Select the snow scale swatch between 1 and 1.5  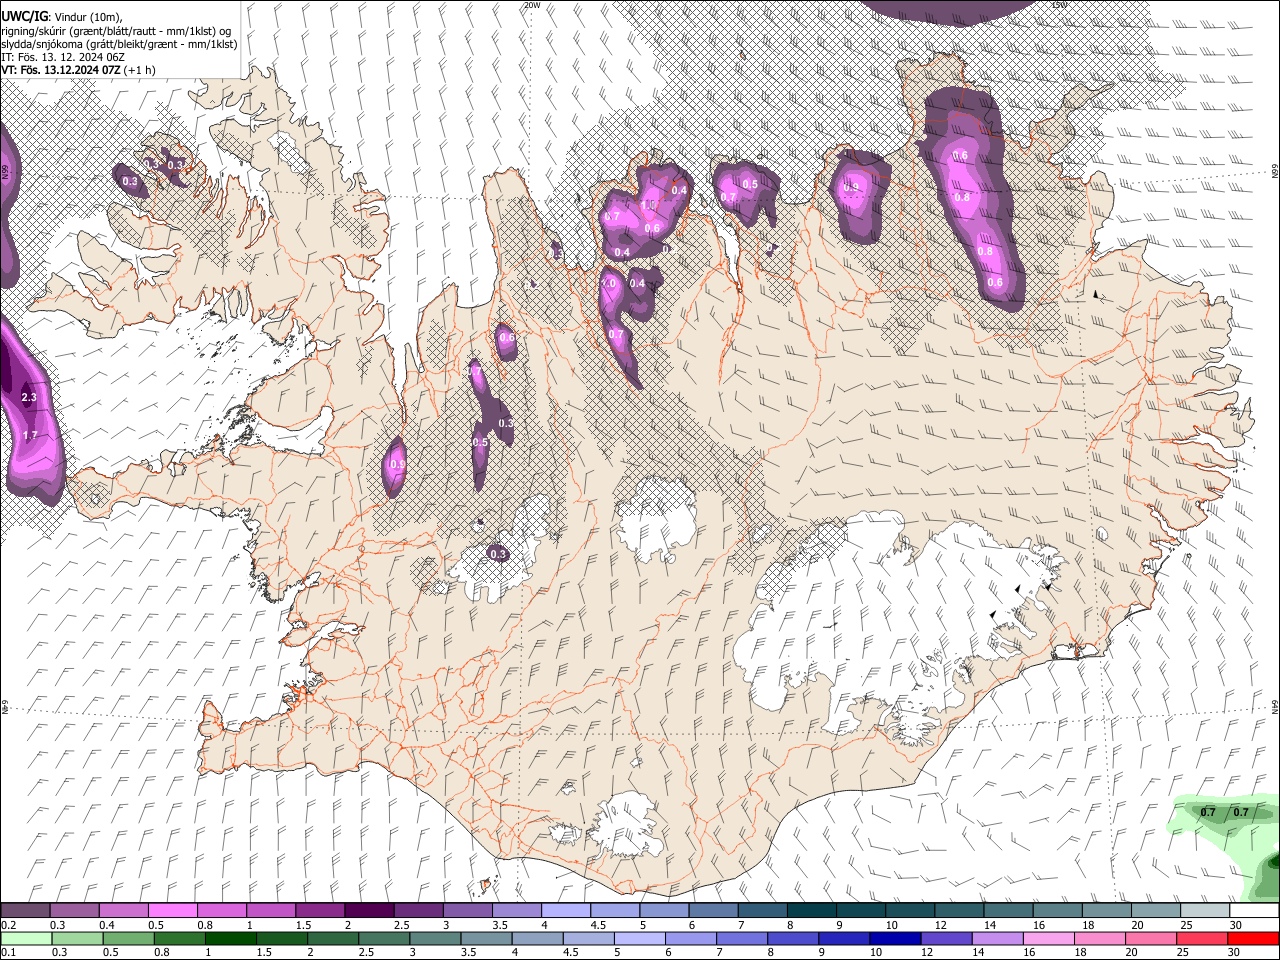click(x=270, y=911)
